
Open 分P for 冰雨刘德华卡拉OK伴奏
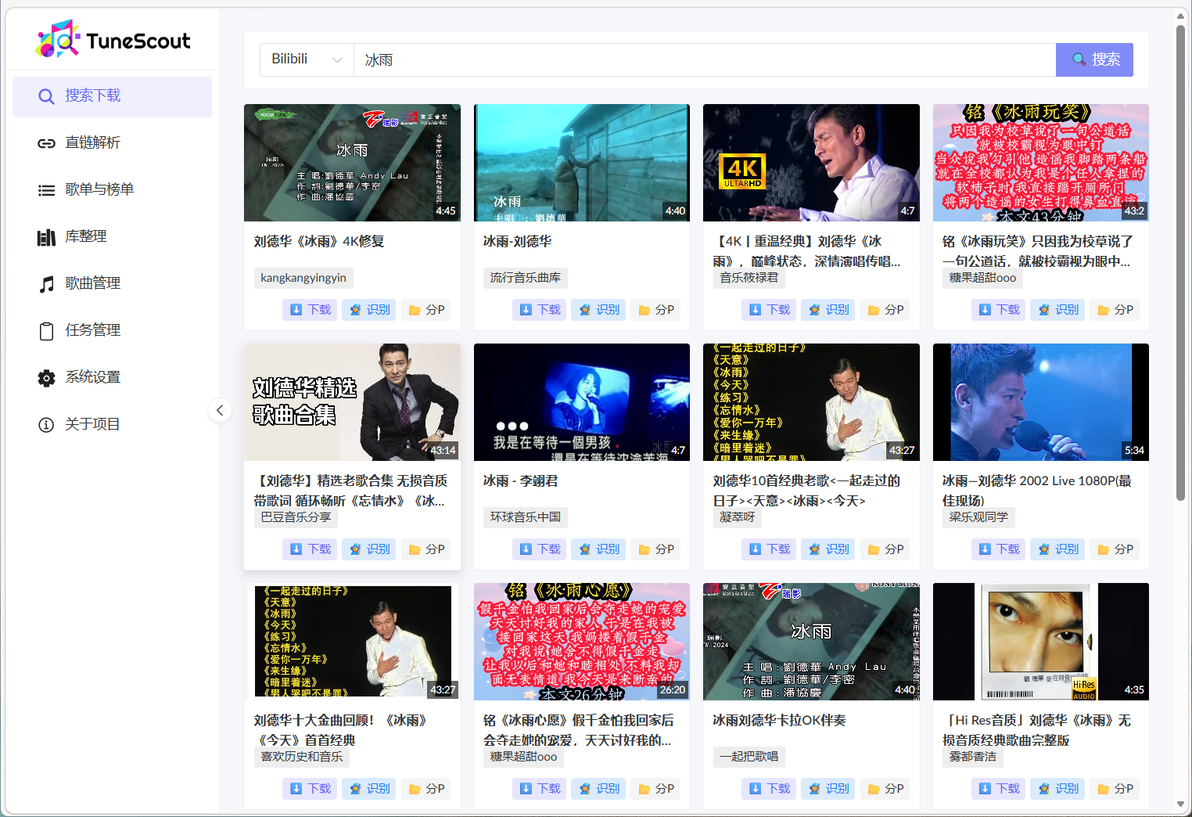point(886,788)
